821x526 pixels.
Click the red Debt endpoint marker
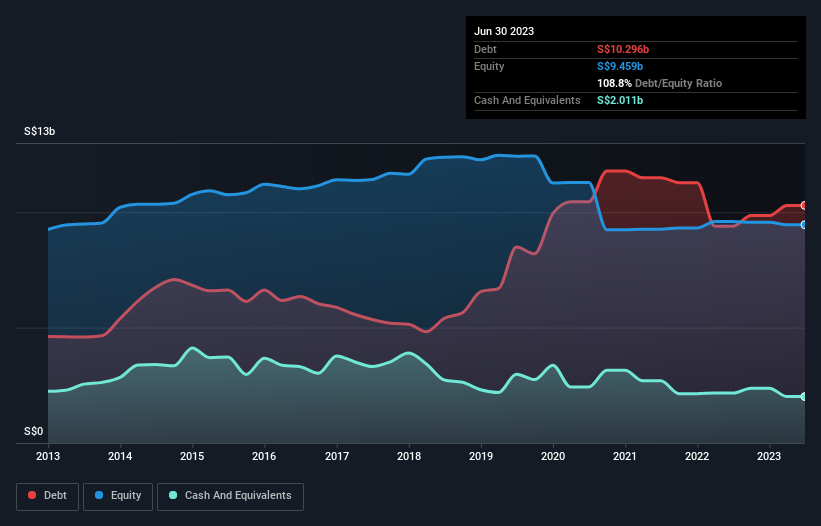[804, 206]
